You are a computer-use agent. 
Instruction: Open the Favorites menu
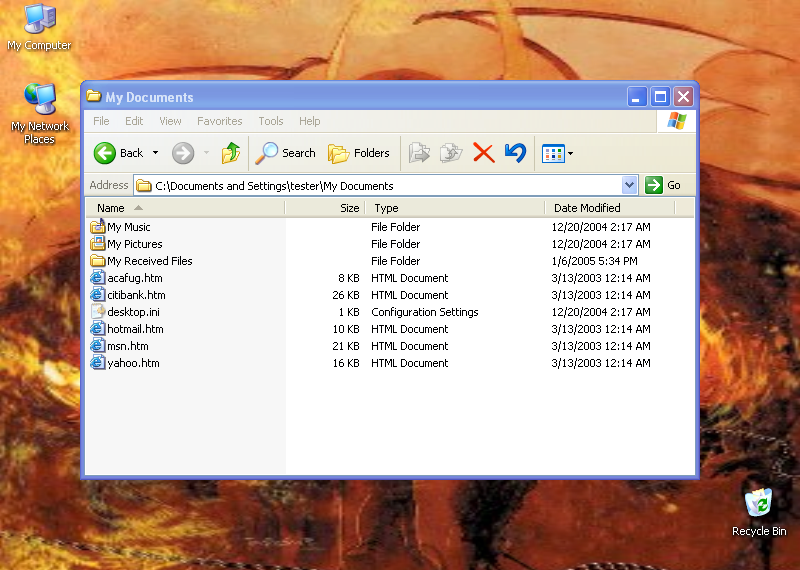pos(220,121)
